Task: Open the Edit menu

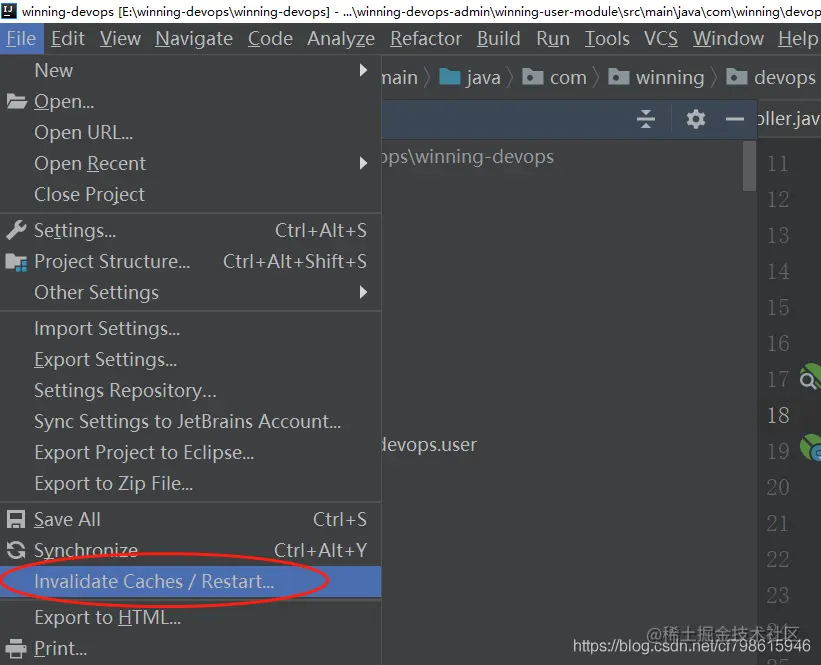Action: click(68, 39)
